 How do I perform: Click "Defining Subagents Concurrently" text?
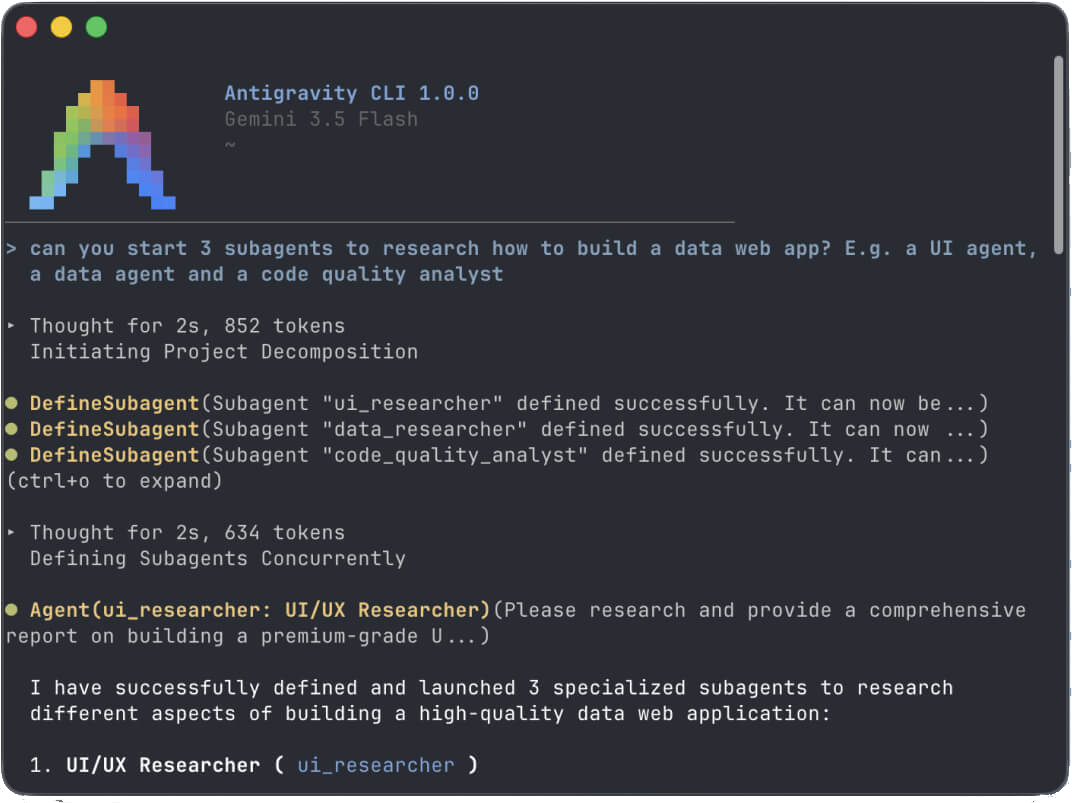pyautogui.click(x=217, y=559)
